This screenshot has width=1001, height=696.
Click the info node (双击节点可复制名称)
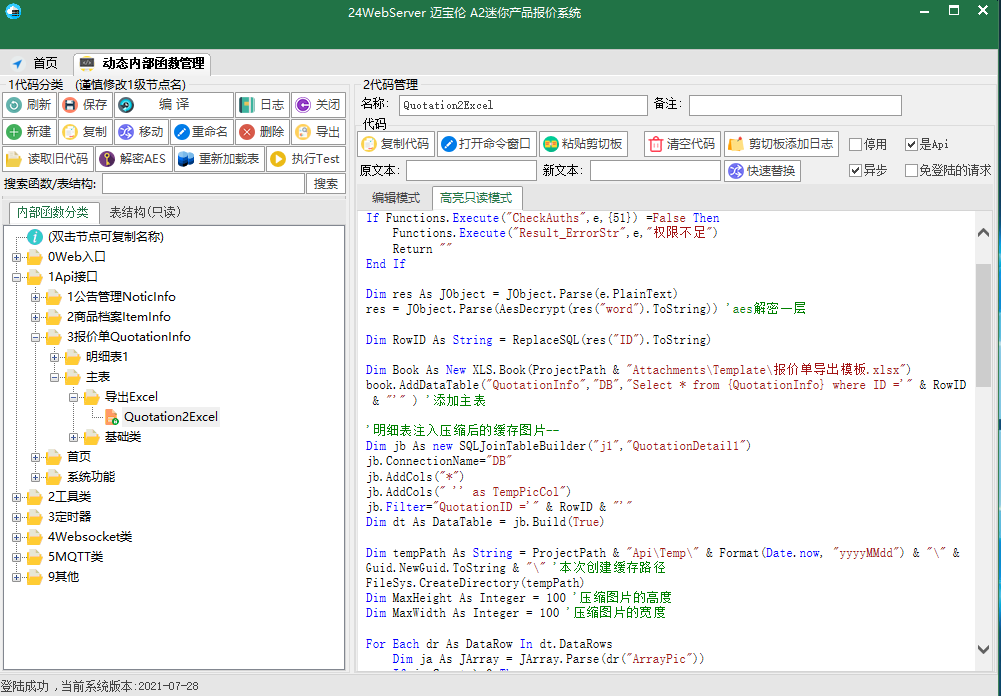(x=105, y=237)
